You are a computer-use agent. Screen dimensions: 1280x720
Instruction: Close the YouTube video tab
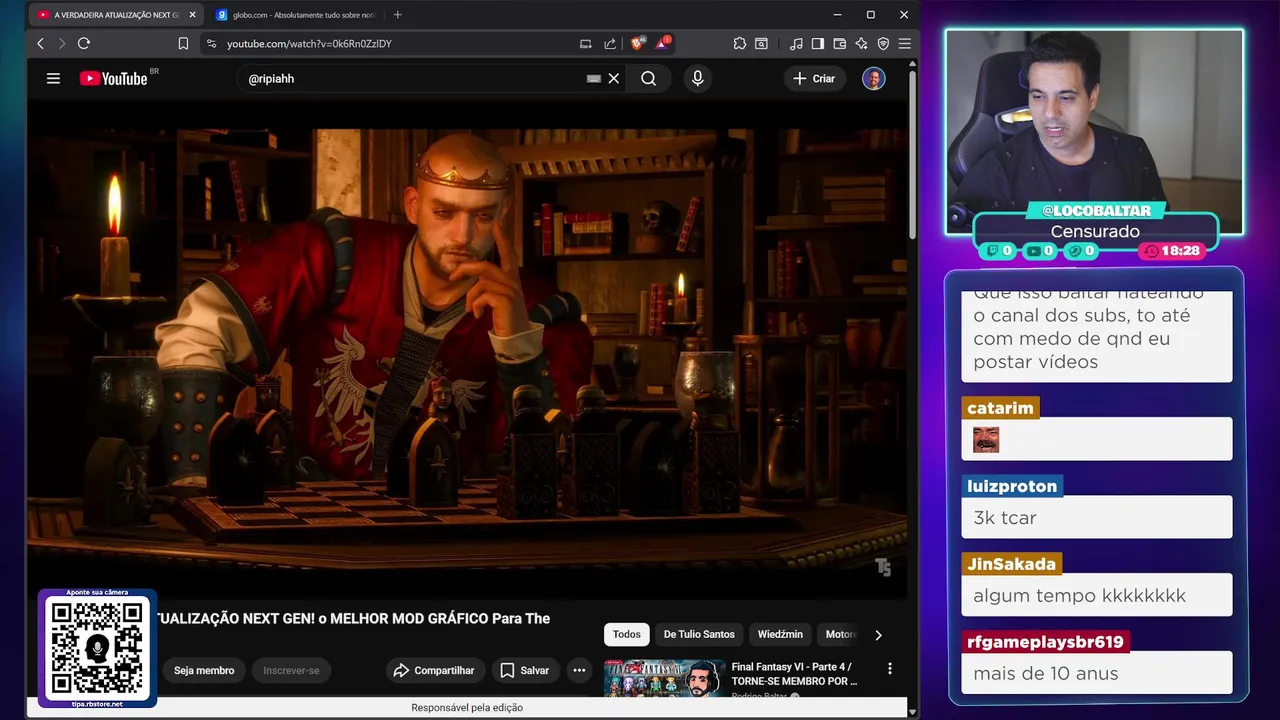point(193,15)
